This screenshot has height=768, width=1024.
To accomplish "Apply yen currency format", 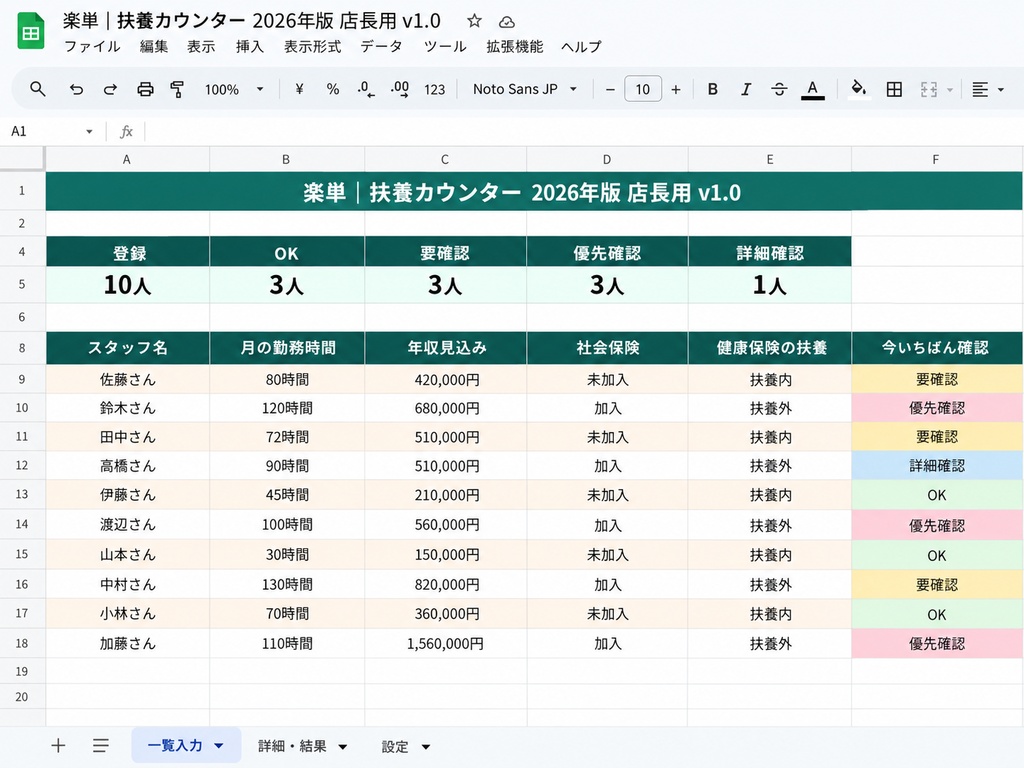I will click(x=299, y=89).
